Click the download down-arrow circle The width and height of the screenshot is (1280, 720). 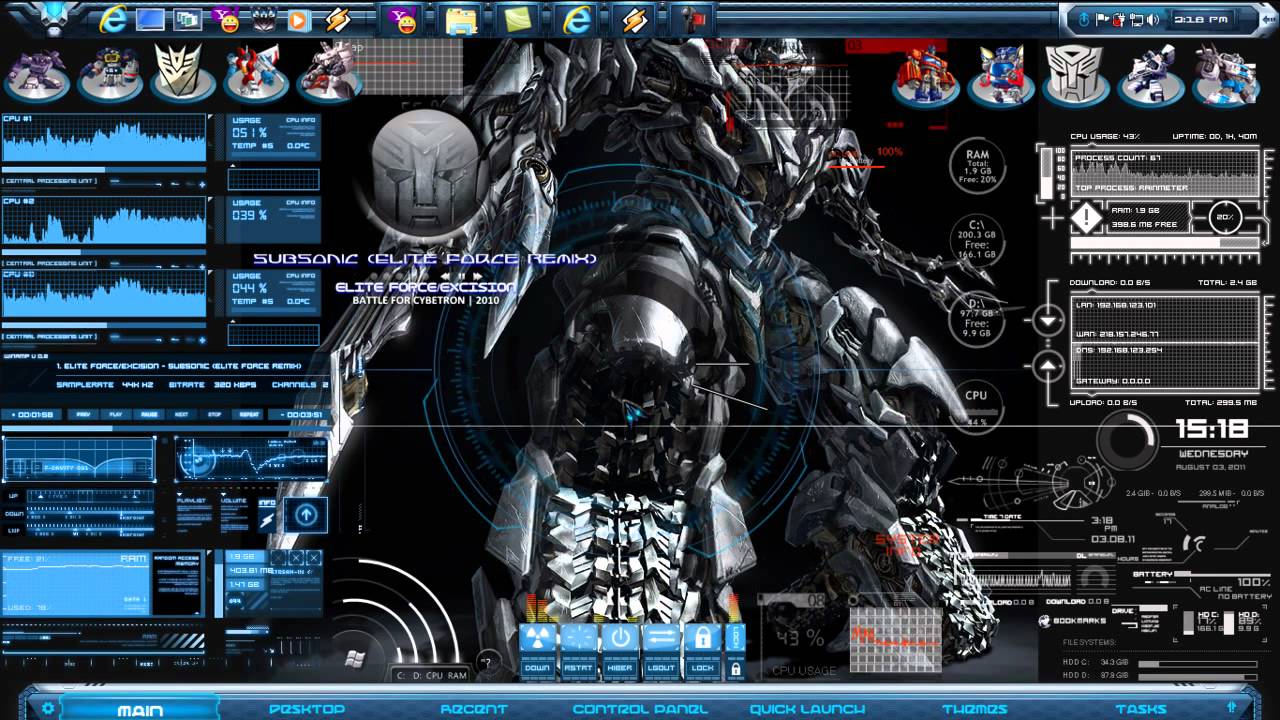tap(1048, 322)
